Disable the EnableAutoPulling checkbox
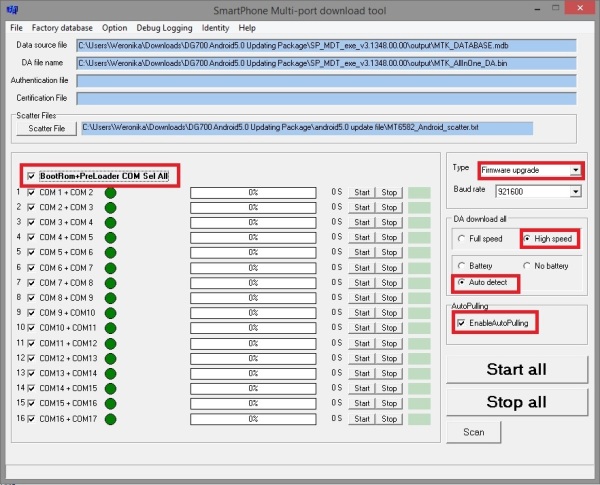Screen dimensions: 600x485 (x=460, y=322)
